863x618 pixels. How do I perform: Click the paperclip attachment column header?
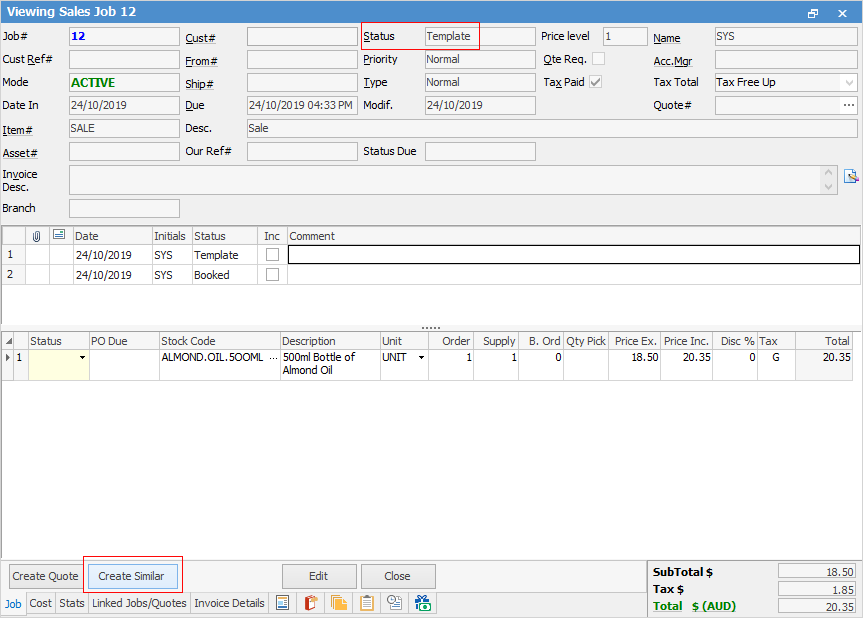click(37, 236)
